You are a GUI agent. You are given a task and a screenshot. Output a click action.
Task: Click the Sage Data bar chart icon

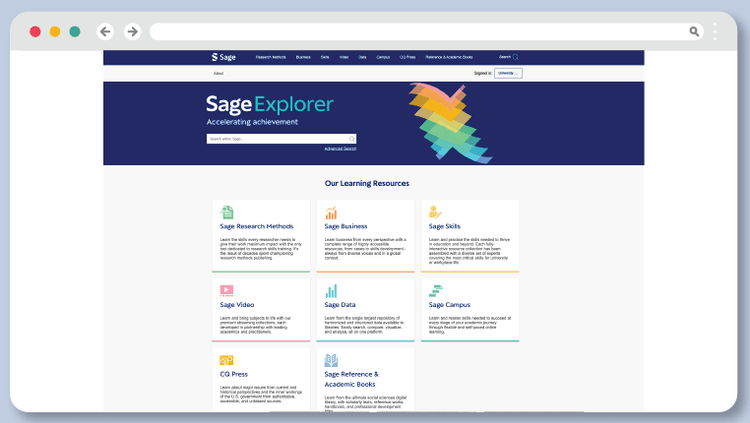pyautogui.click(x=331, y=290)
